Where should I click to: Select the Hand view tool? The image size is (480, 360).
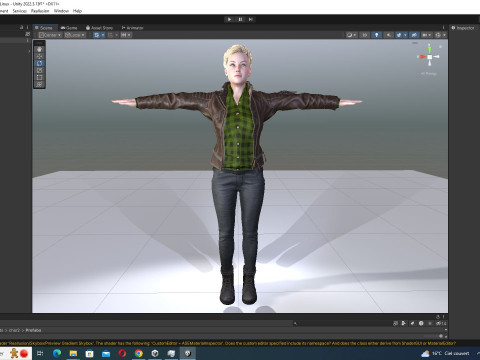[x=39, y=49]
